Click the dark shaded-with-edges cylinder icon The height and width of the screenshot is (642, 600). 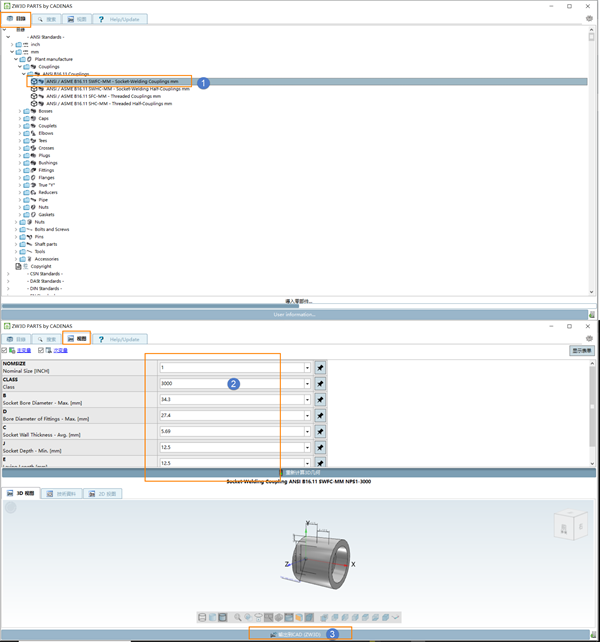[x=222, y=617]
